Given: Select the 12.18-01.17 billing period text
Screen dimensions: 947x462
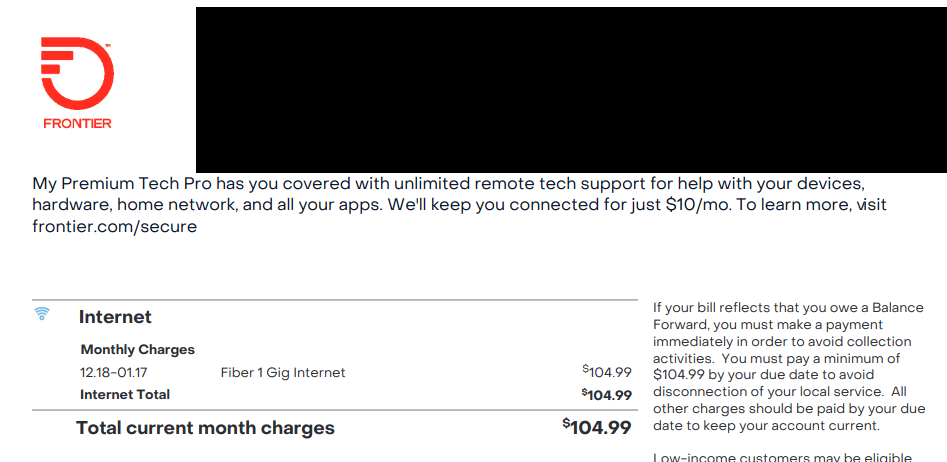Looking at the screenshot, I should [x=115, y=373].
